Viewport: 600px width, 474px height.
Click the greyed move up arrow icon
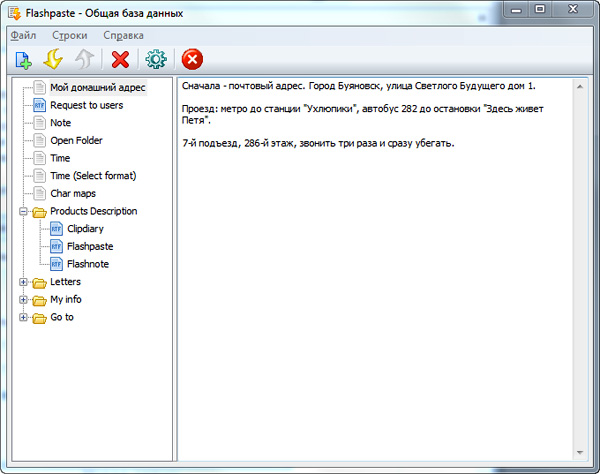(x=86, y=60)
